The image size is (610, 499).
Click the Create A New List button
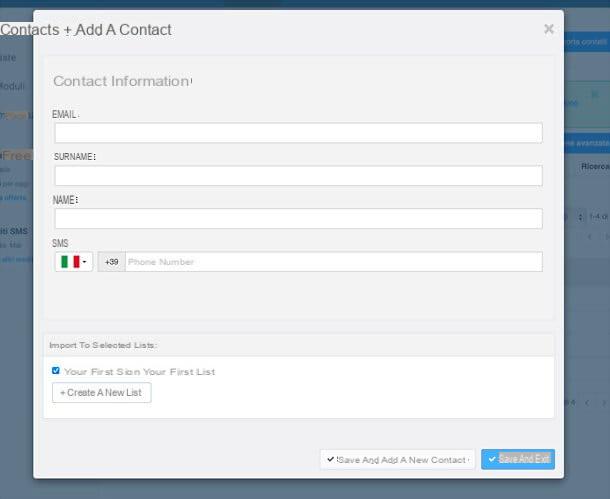coord(102,392)
